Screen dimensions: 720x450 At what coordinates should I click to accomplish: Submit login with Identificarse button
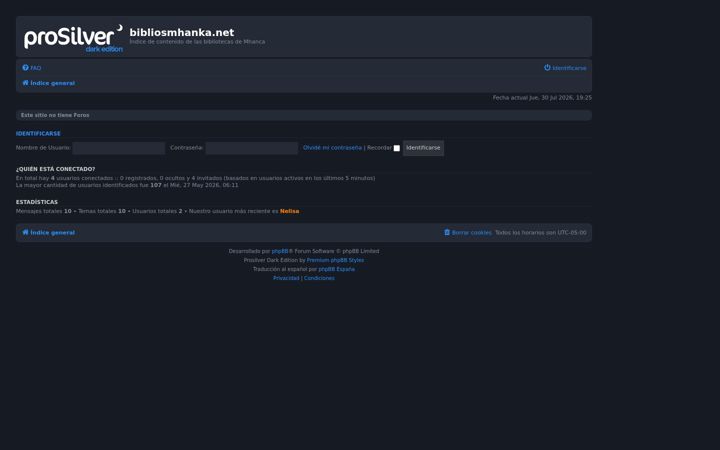(423, 148)
